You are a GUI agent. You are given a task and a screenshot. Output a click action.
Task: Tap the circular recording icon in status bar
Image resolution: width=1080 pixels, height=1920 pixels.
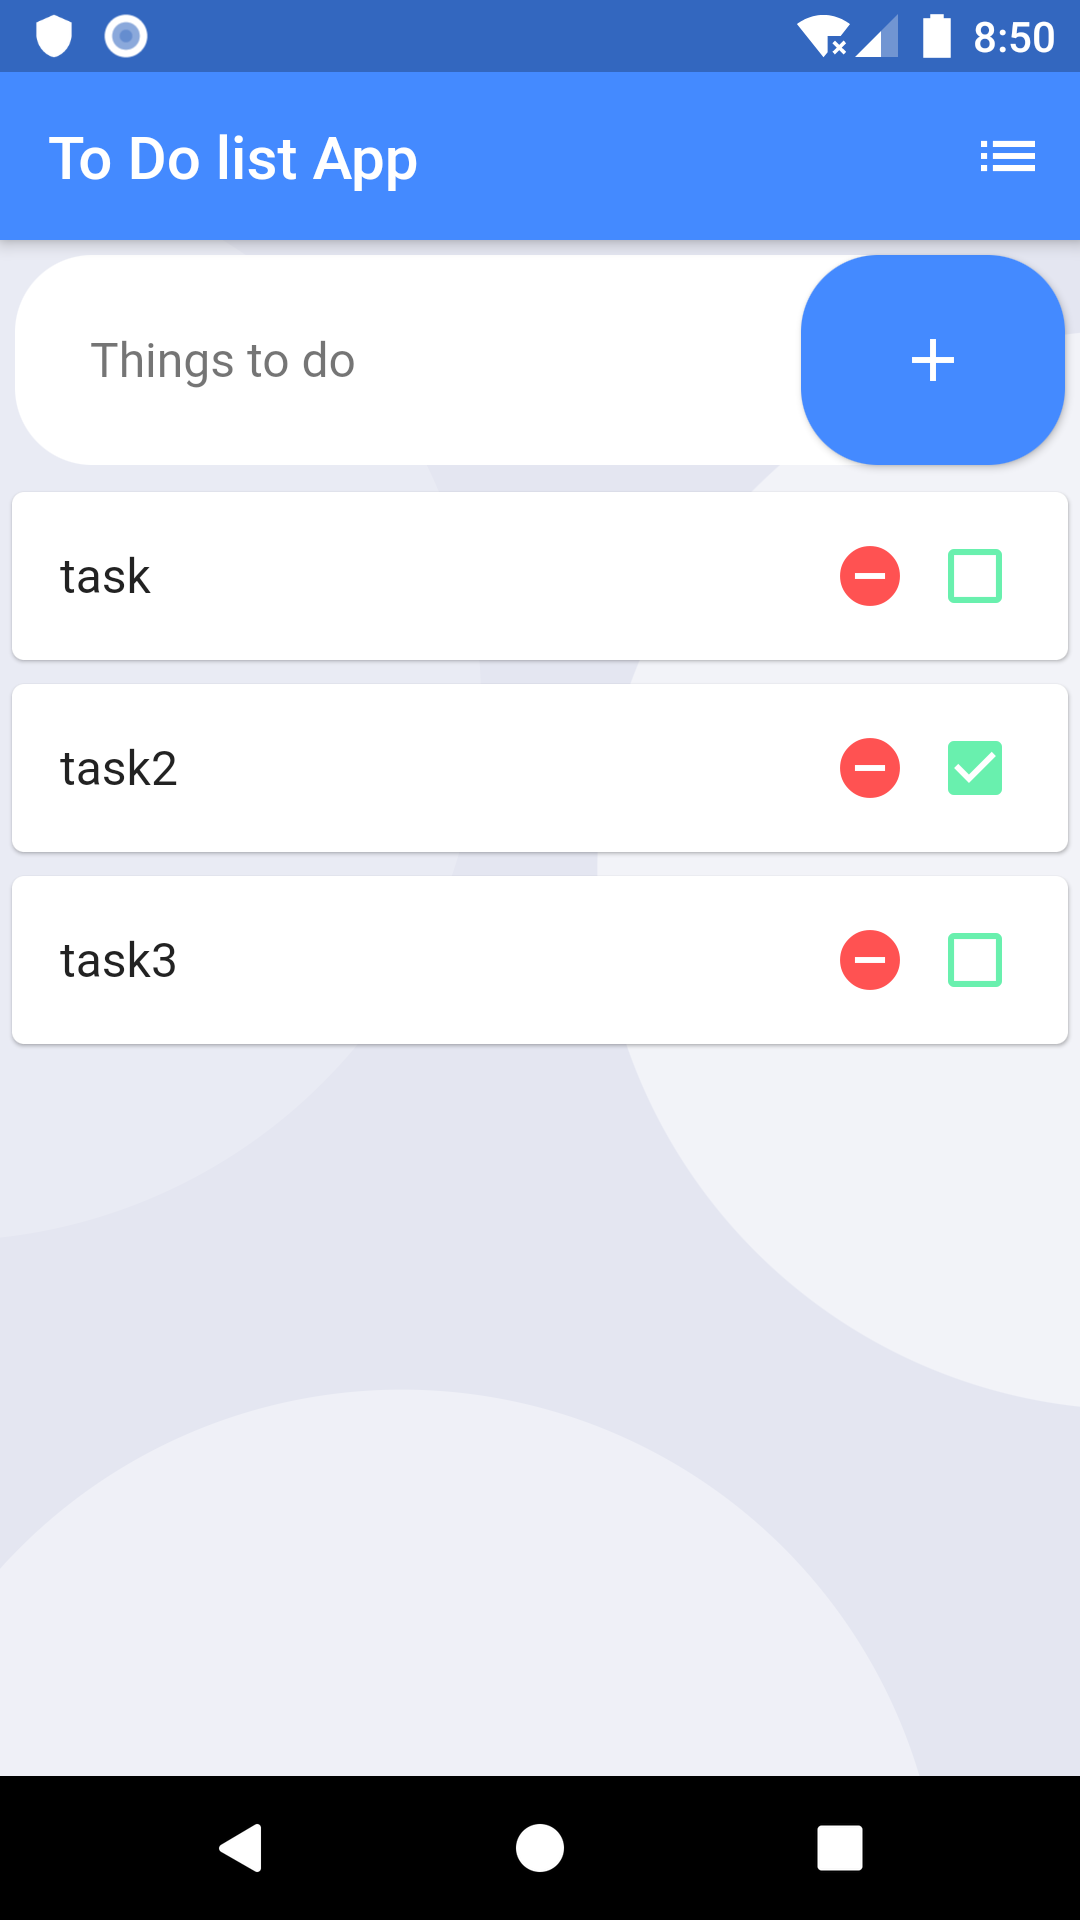click(126, 37)
